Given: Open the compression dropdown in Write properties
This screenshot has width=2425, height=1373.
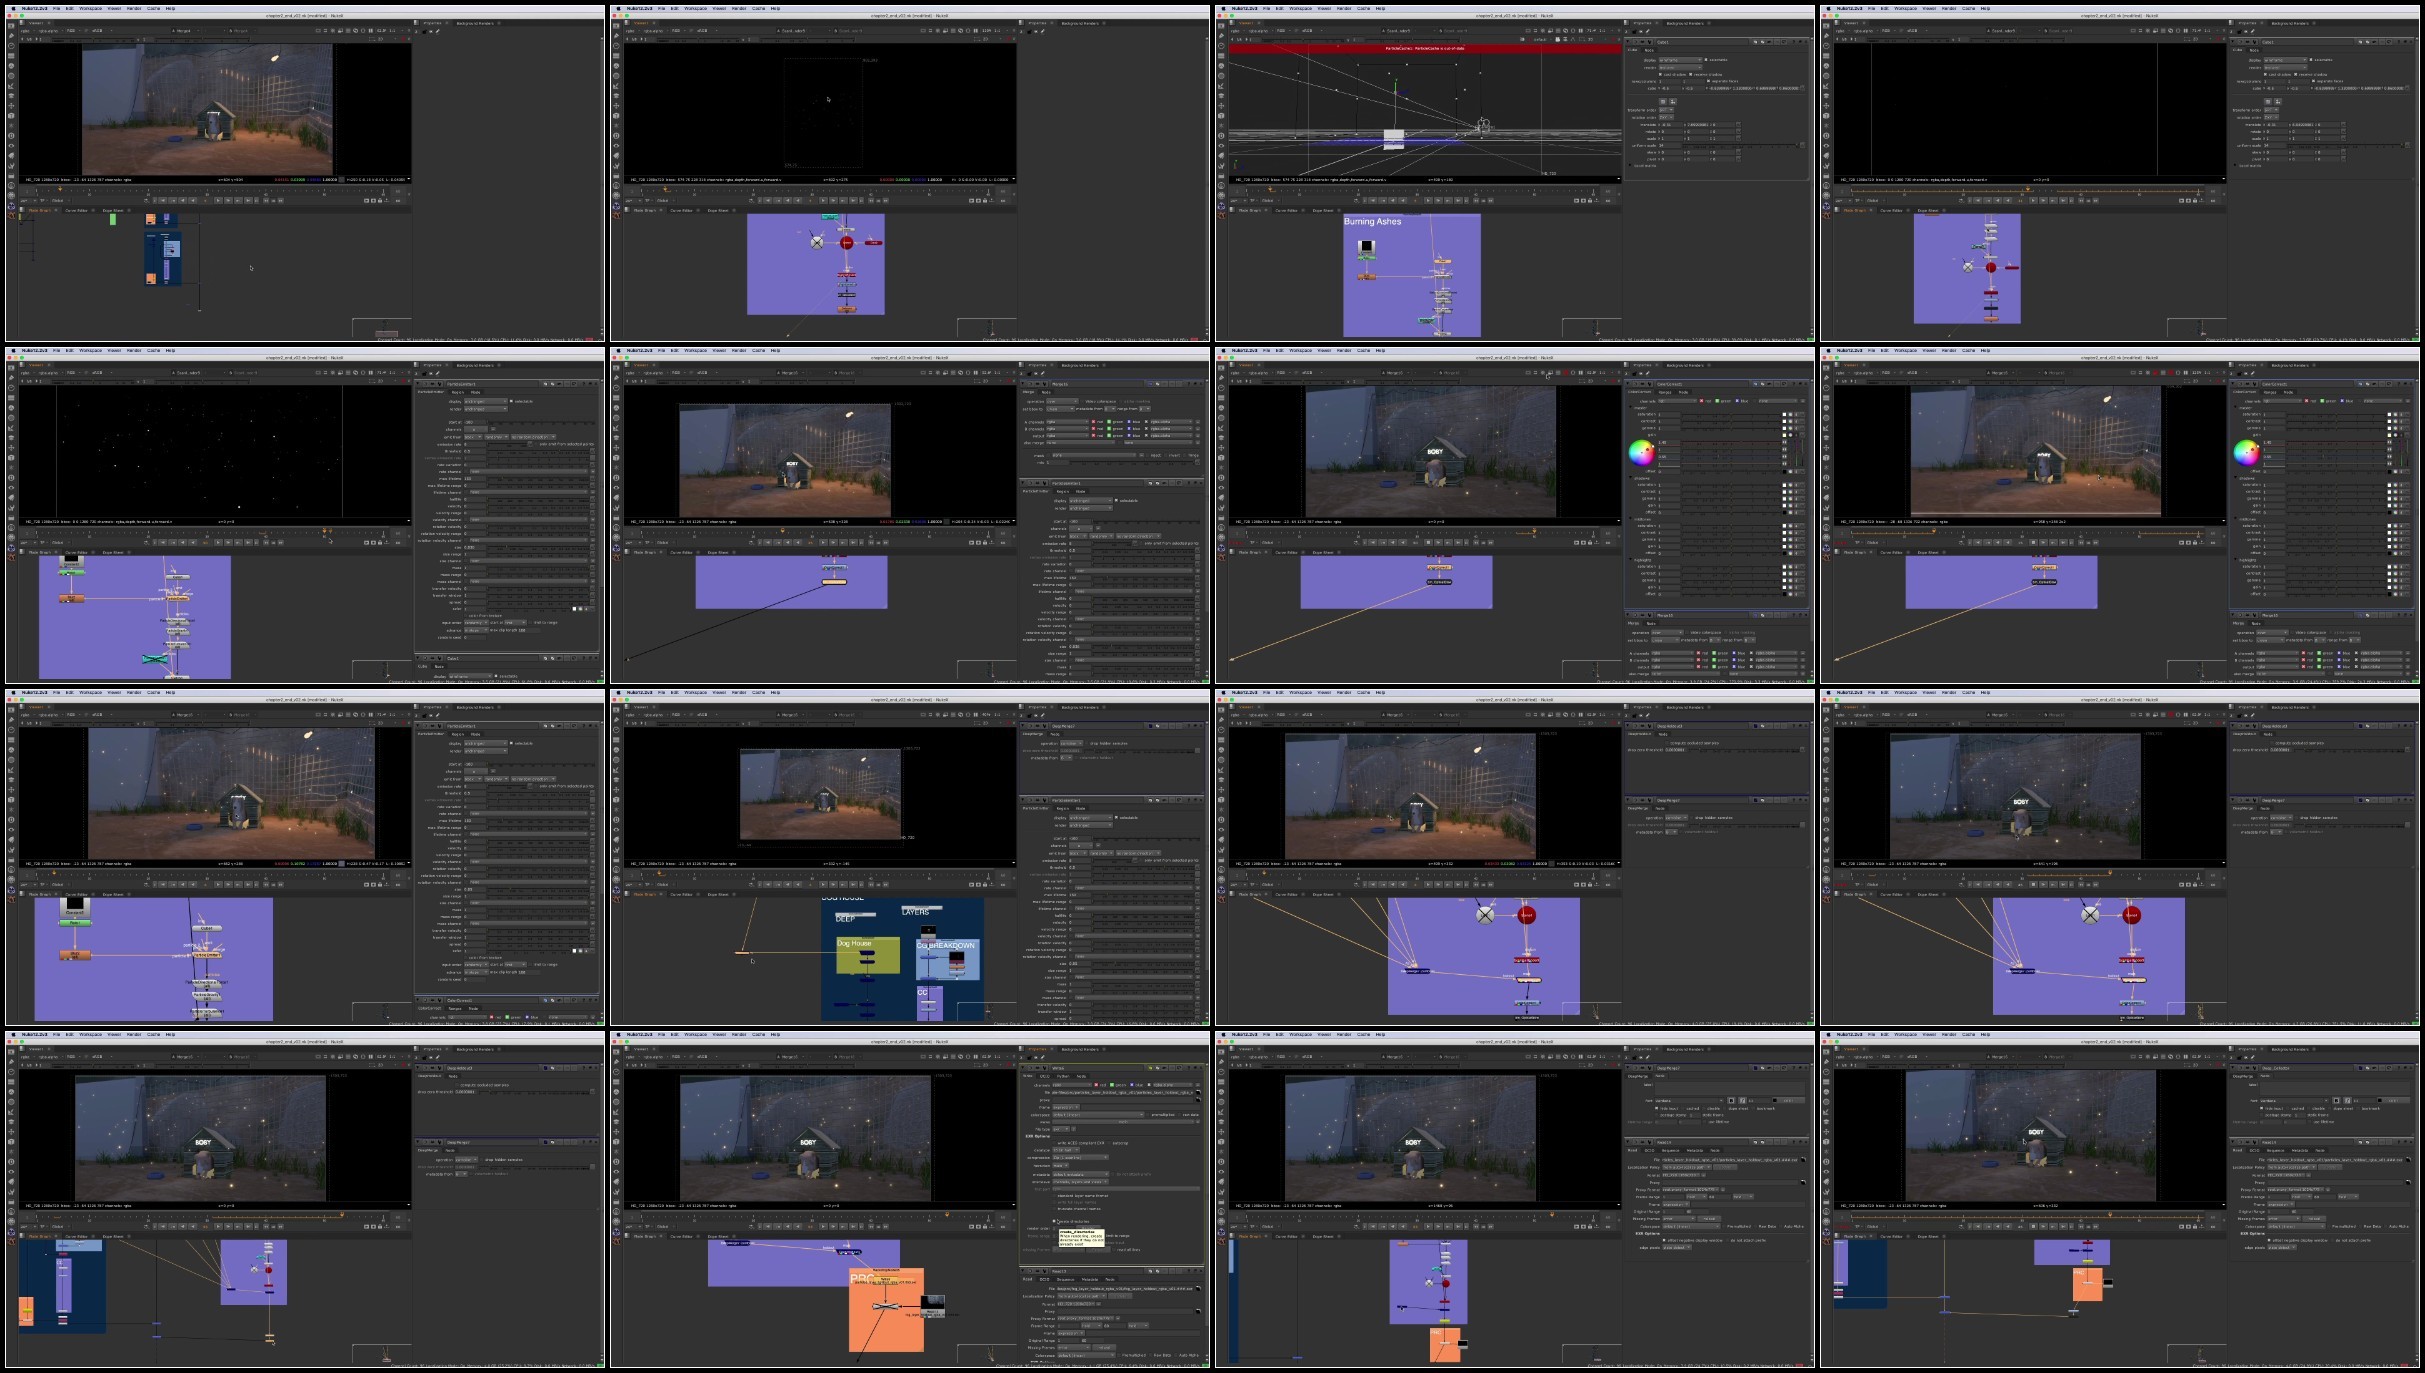Looking at the screenshot, I should (1081, 1157).
